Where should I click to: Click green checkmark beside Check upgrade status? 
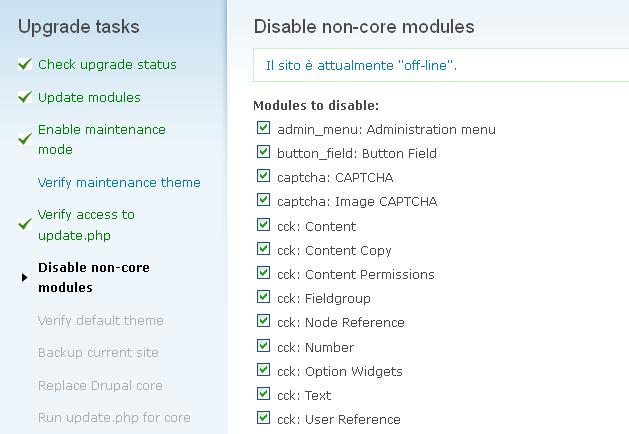pos(25,64)
